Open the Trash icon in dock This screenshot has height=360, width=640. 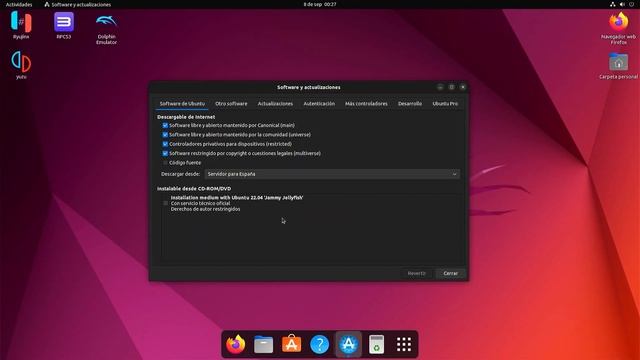click(376, 344)
